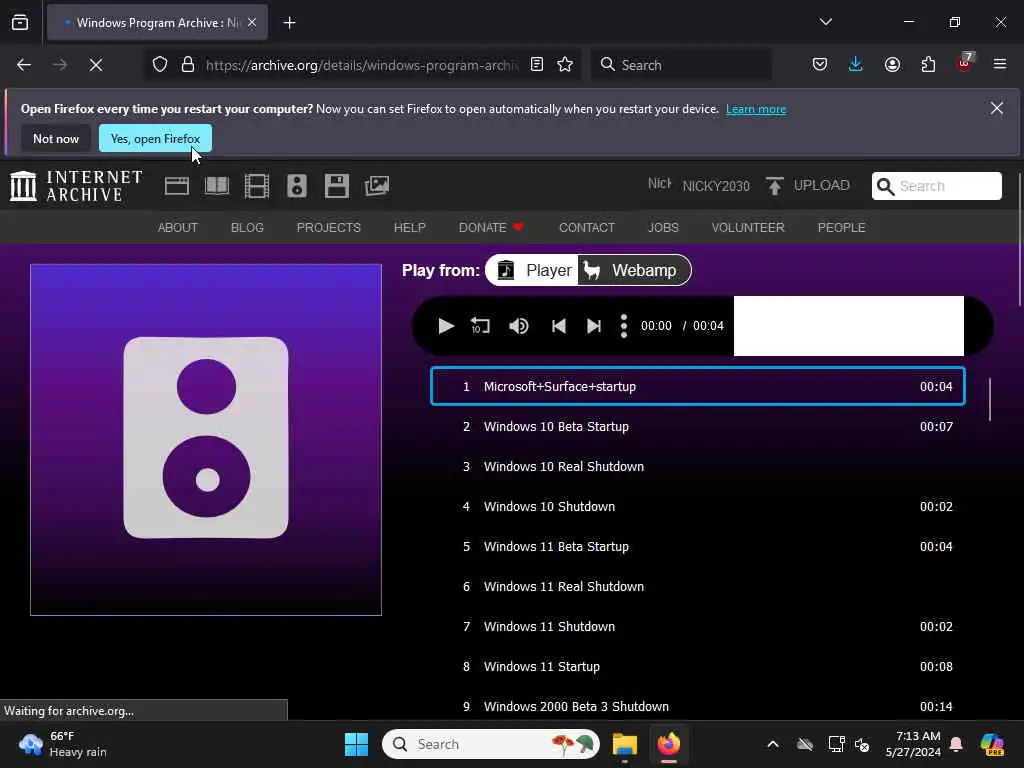Play track 6 Windows 11 Real Shutdown

click(697, 586)
